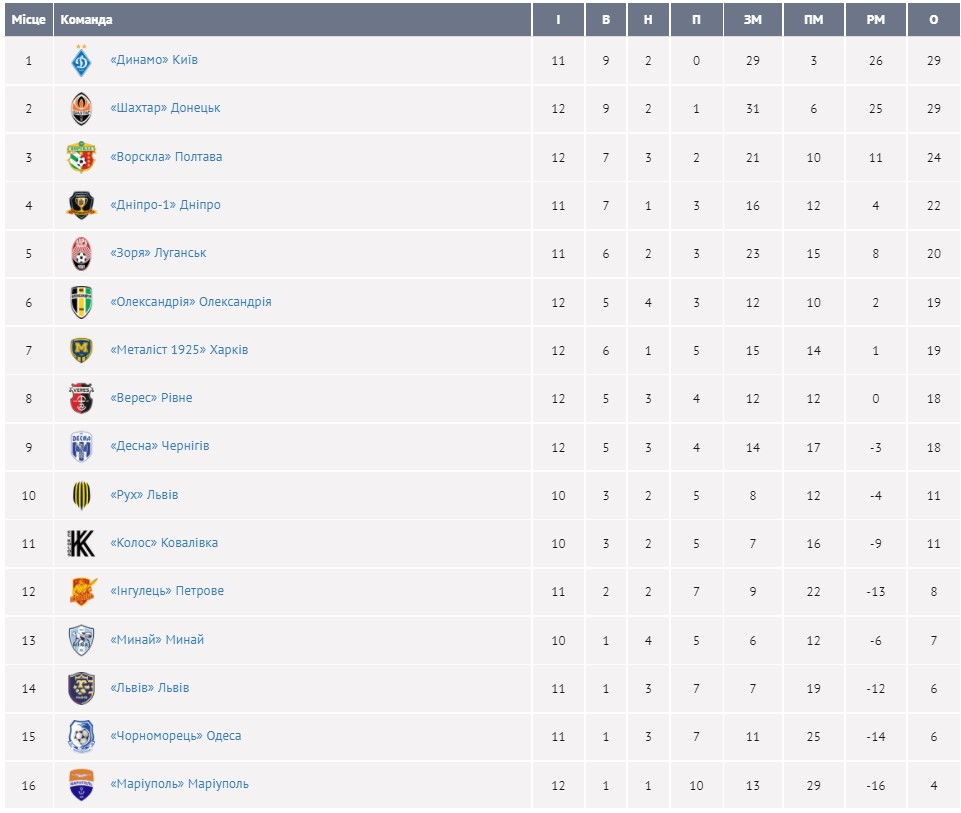Click the Dynamo Kyiv club logo
The image size is (961, 813).
point(81,61)
